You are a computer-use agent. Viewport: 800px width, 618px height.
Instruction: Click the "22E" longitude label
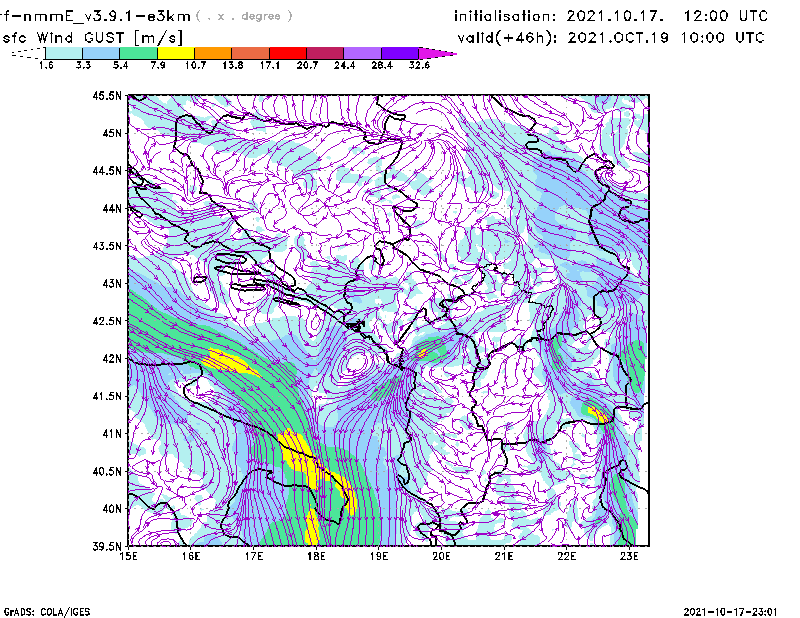coord(567,556)
